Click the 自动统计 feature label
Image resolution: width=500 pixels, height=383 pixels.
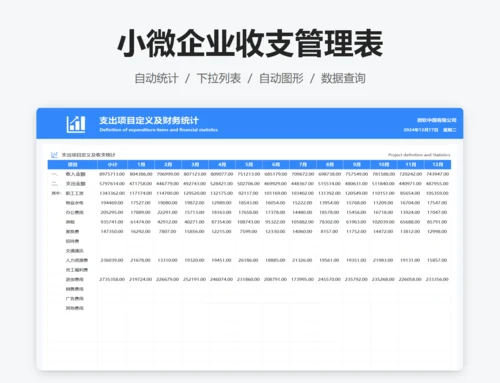tap(156, 78)
